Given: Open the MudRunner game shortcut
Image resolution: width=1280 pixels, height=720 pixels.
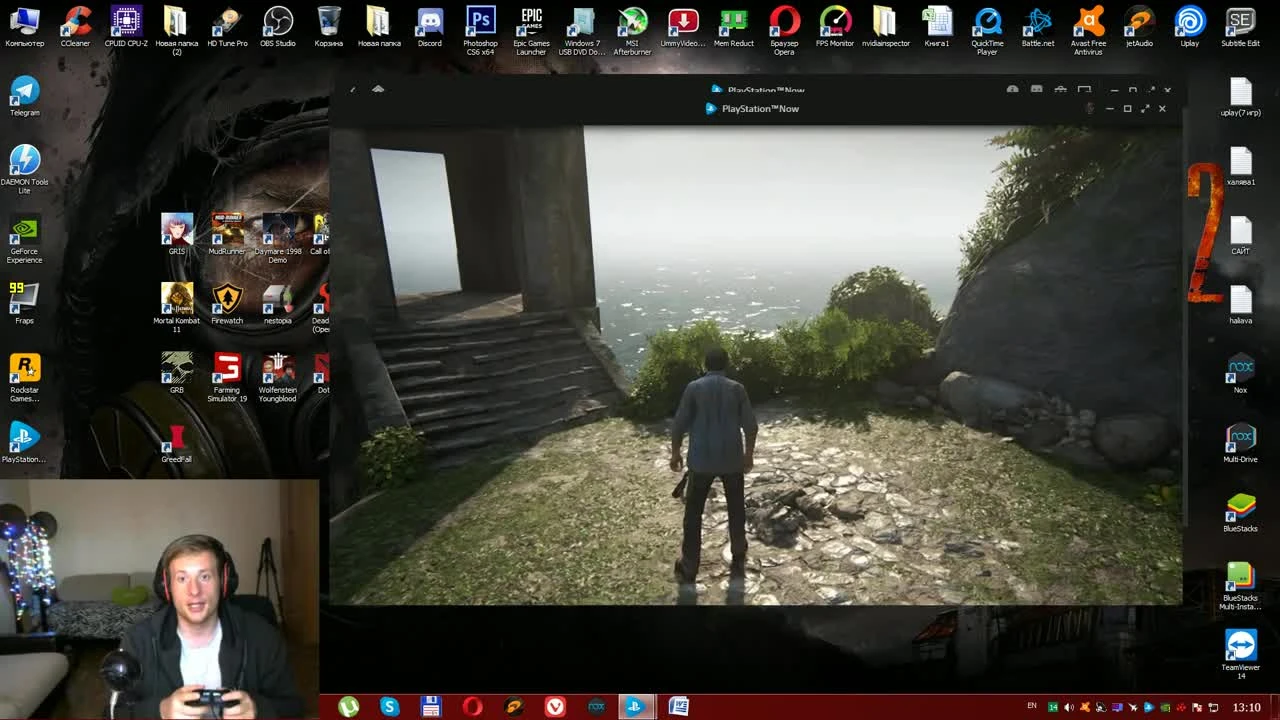Looking at the screenshot, I should (227, 234).
